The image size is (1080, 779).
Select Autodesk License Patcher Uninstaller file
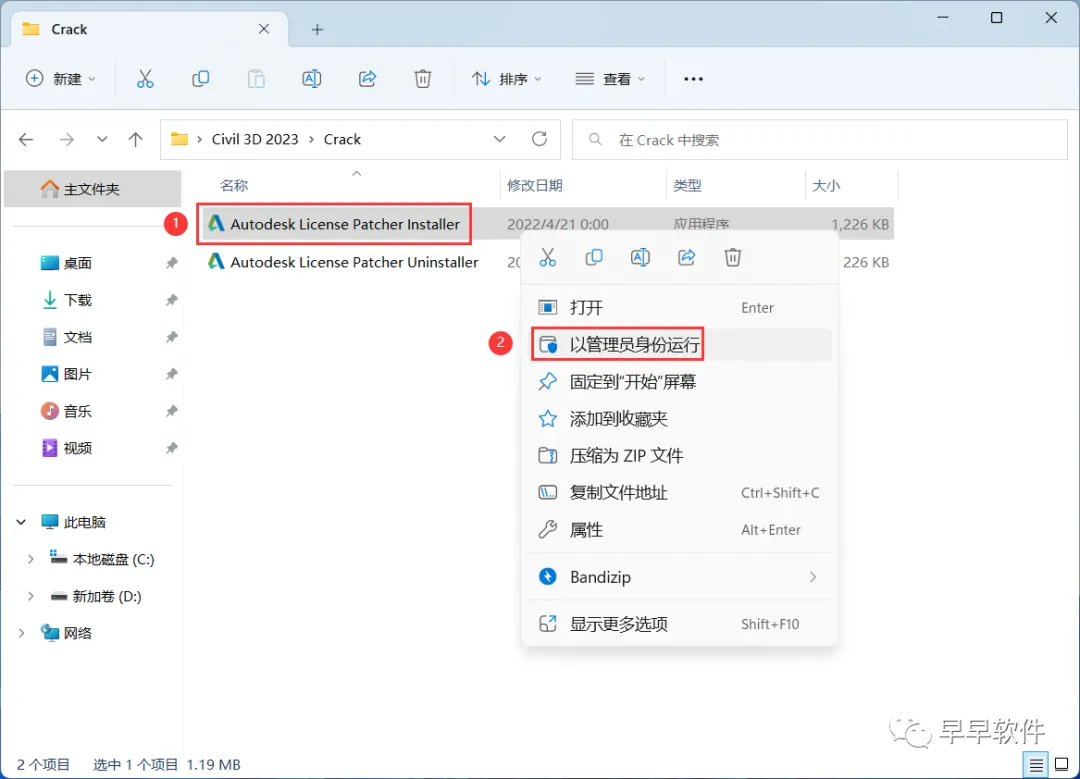coord(353,262)
